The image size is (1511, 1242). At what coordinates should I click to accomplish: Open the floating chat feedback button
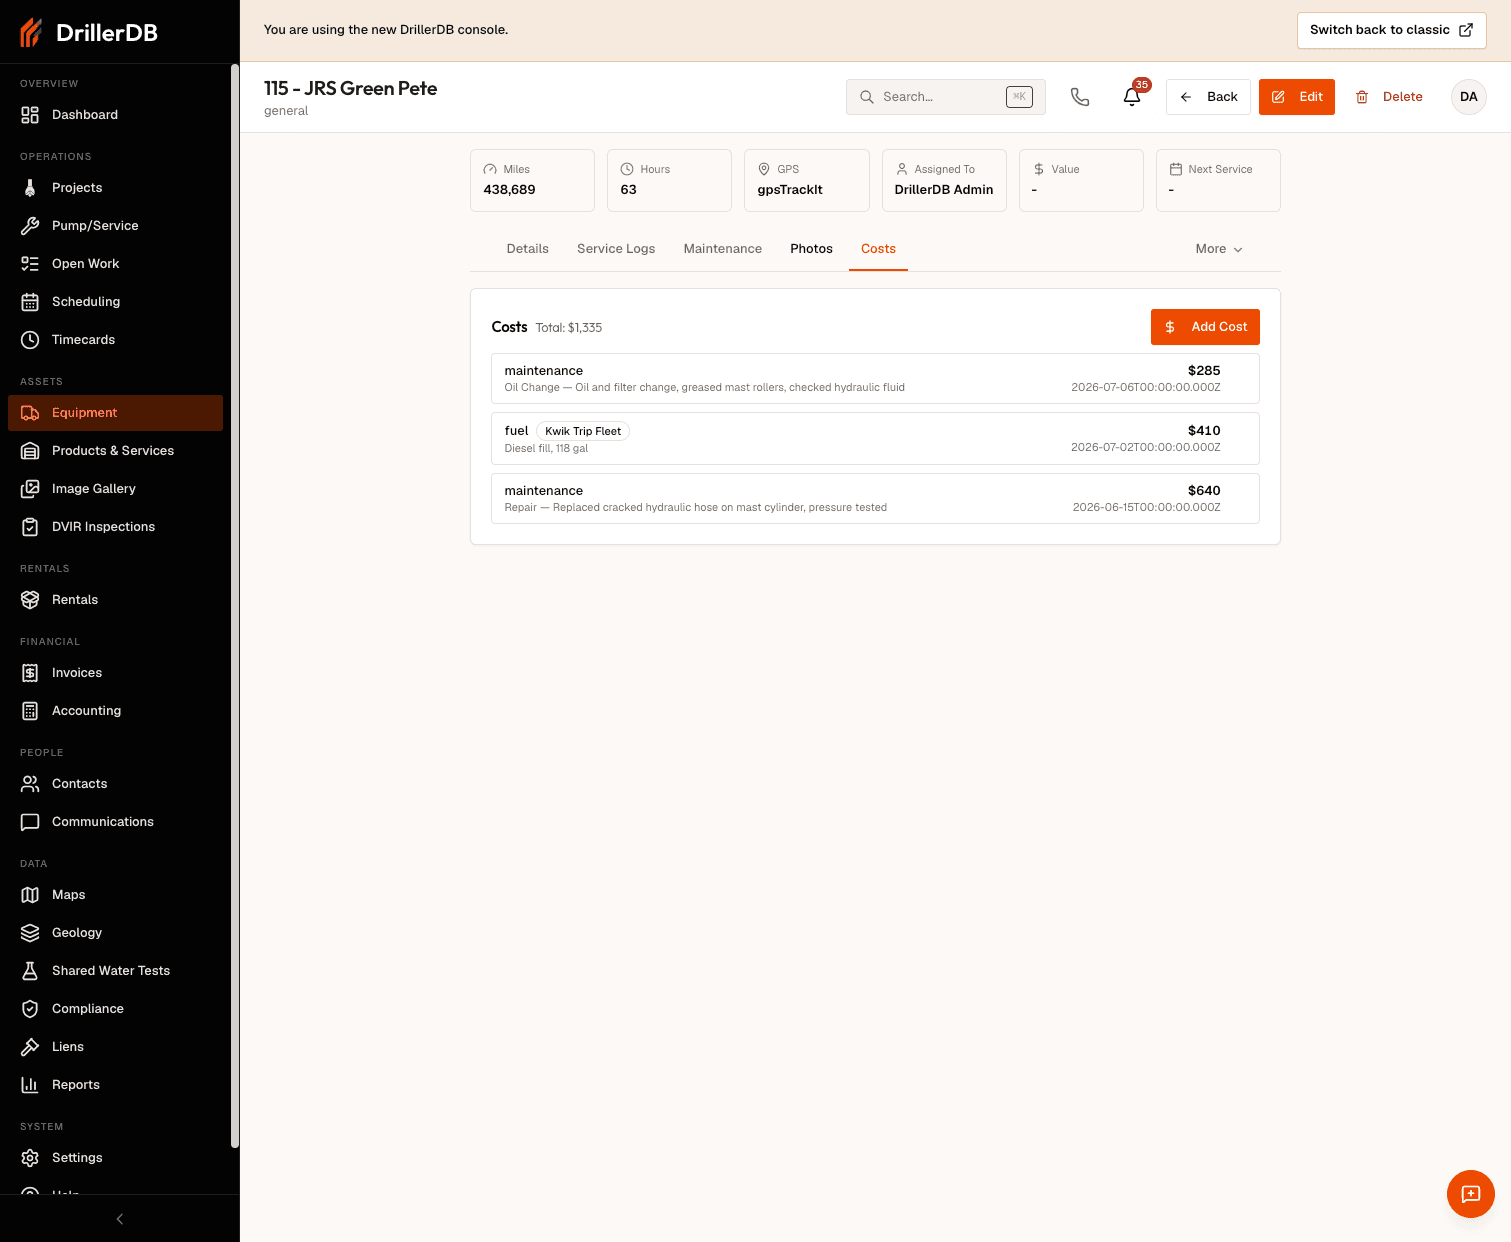[1471, 1194]
